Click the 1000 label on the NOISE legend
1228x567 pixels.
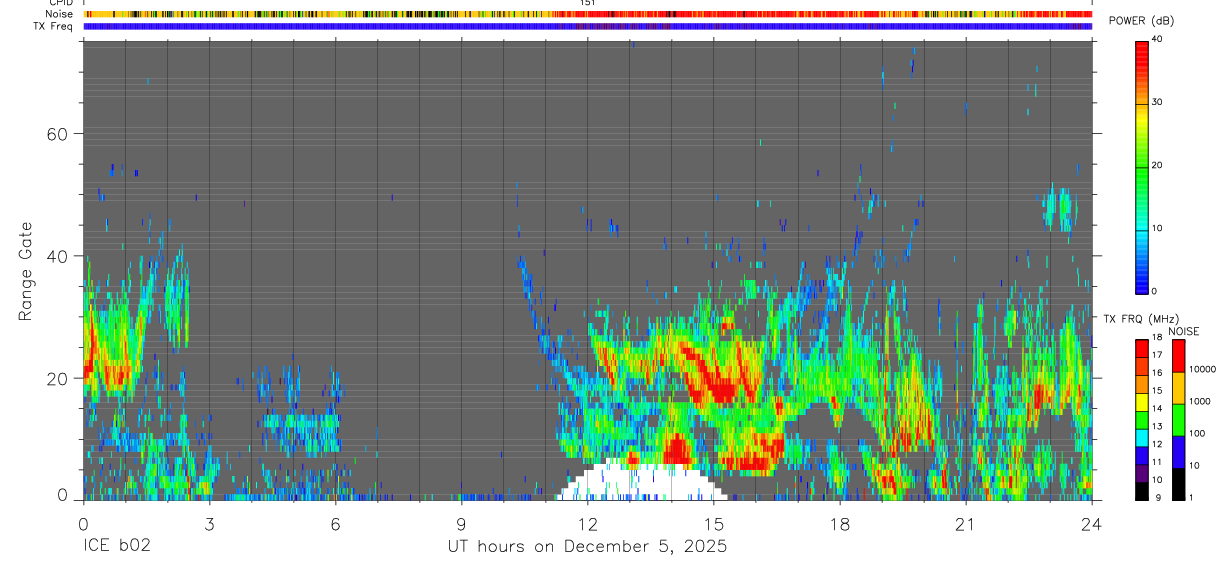[x=1200, y=401]
